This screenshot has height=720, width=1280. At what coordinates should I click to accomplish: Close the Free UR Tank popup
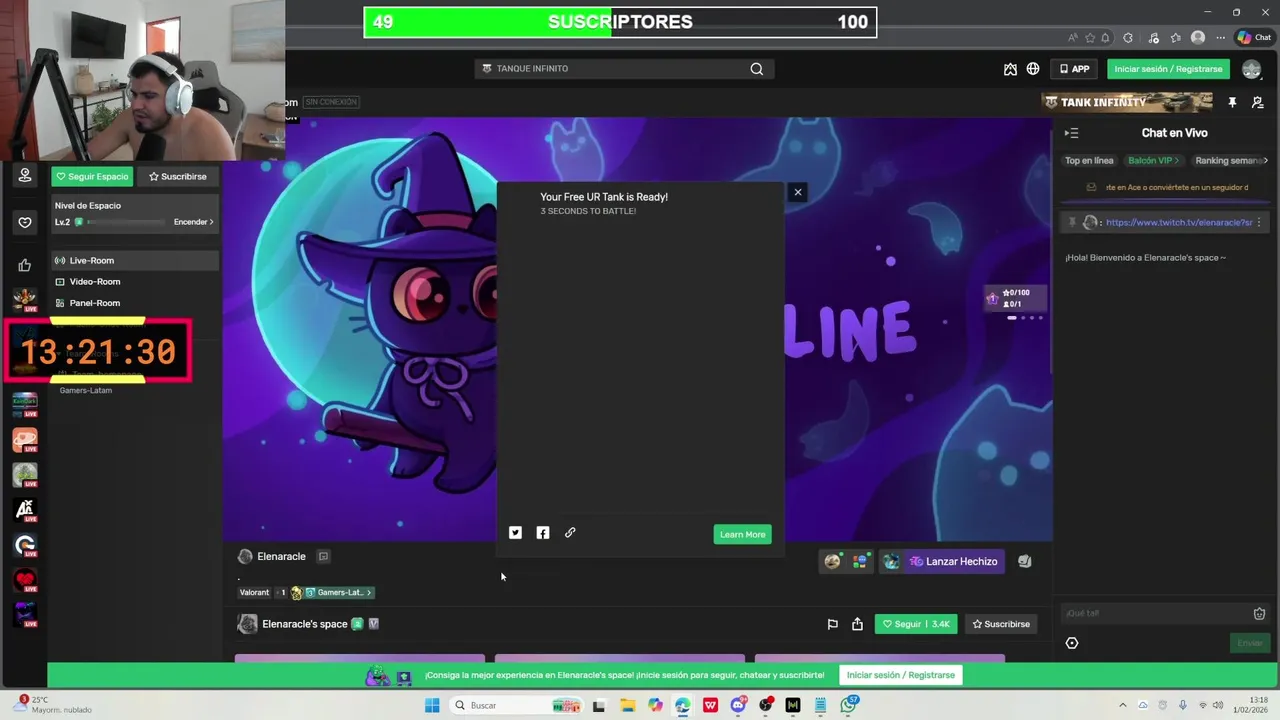click(x=797, y=192)
